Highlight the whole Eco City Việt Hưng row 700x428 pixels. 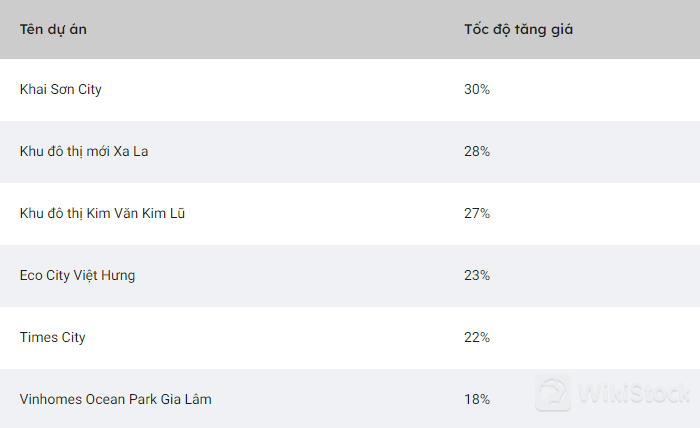tap(300, 275)
